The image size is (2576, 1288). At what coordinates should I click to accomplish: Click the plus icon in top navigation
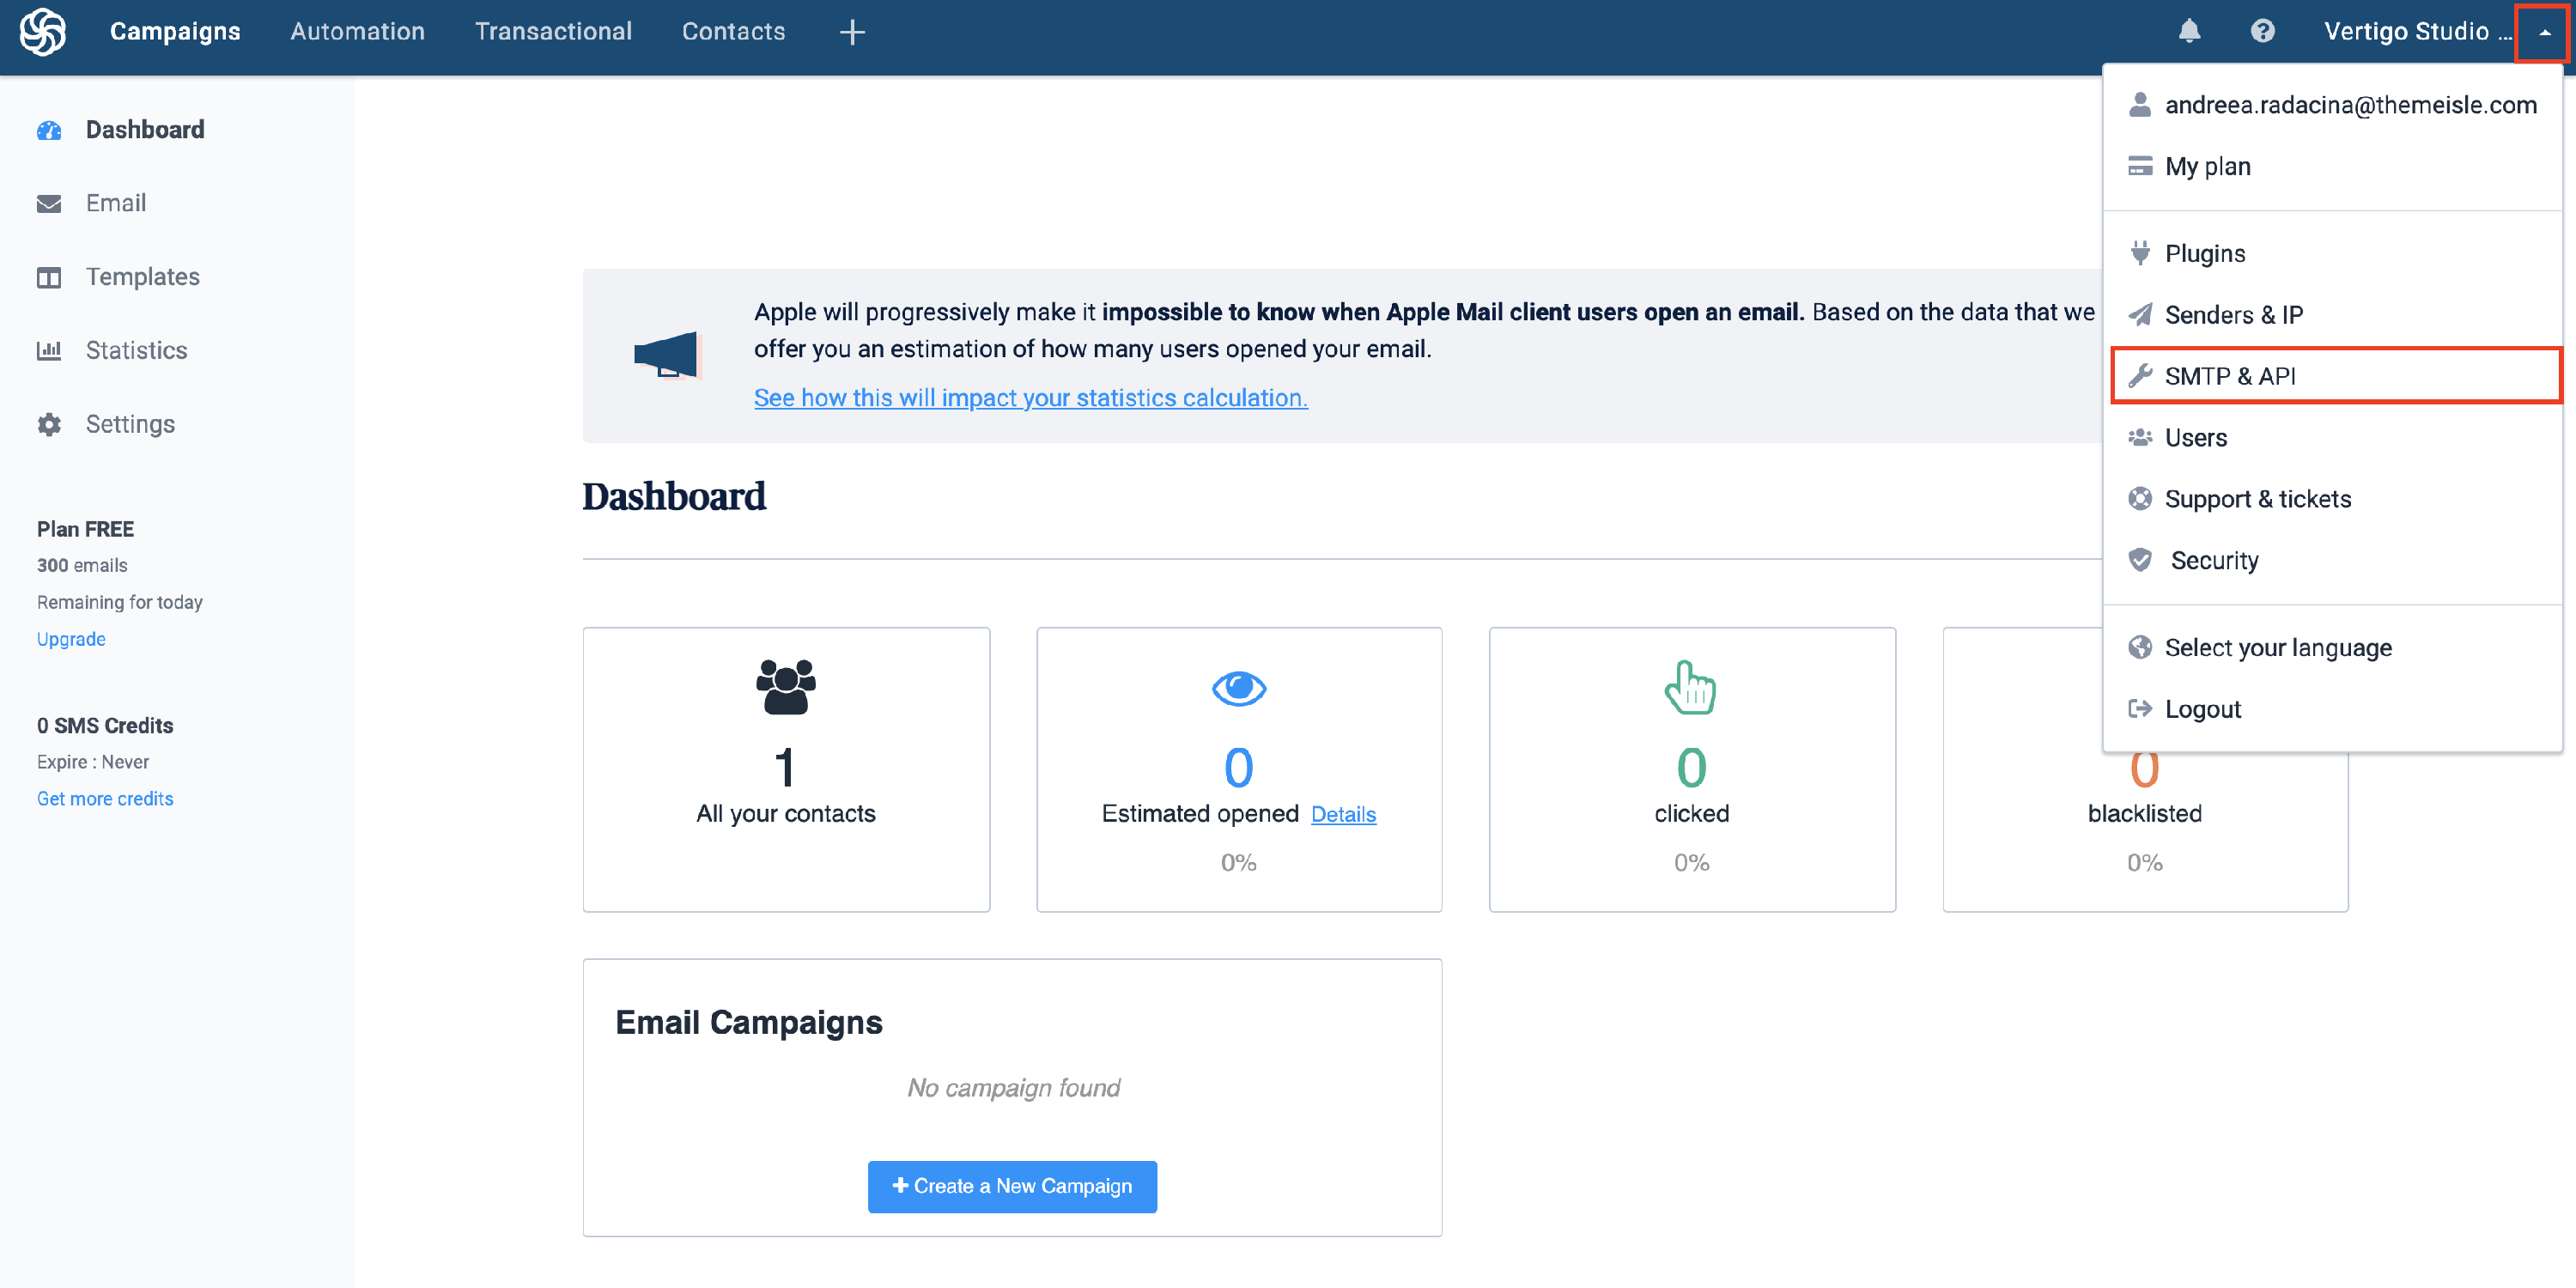click(851, 32)
